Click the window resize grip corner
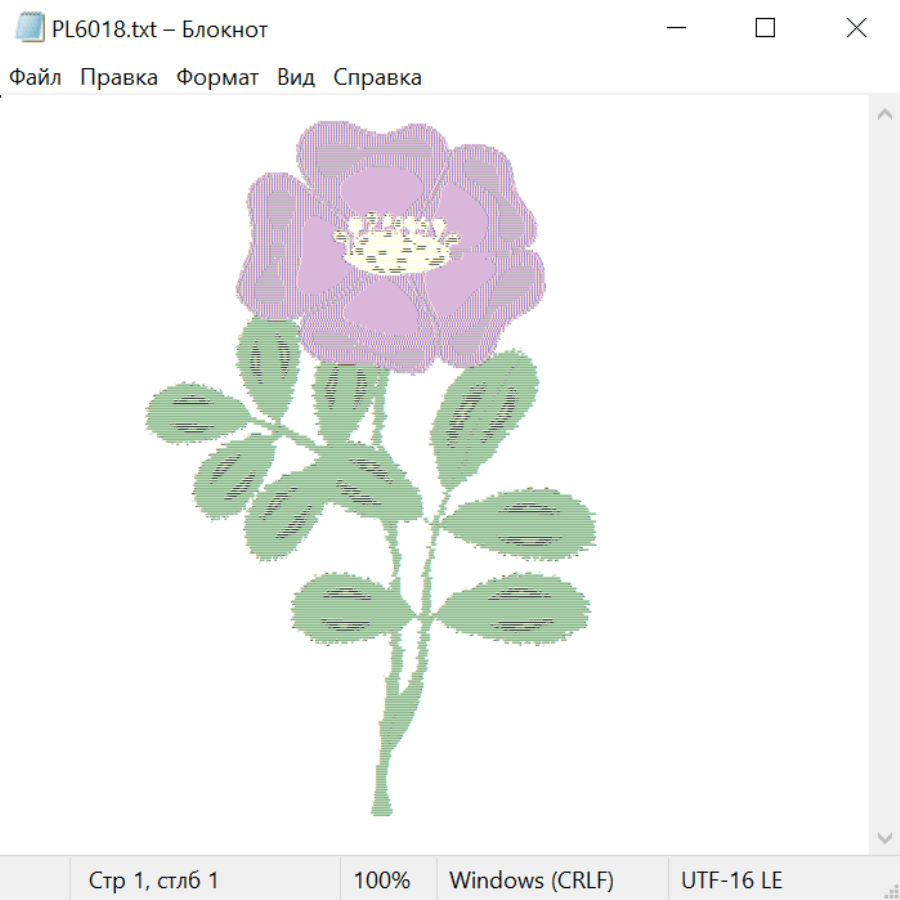The width and height of the screenshot is (900, 900). 890,890
